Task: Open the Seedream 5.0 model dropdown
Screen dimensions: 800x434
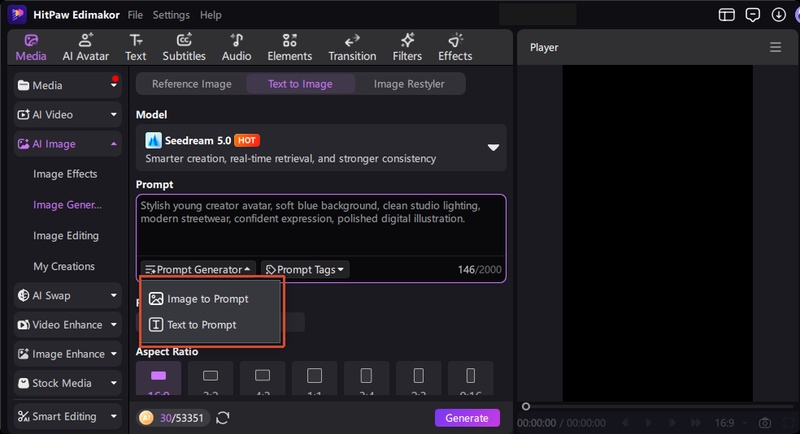Action: pyautogui.click(x=321, y=148)
